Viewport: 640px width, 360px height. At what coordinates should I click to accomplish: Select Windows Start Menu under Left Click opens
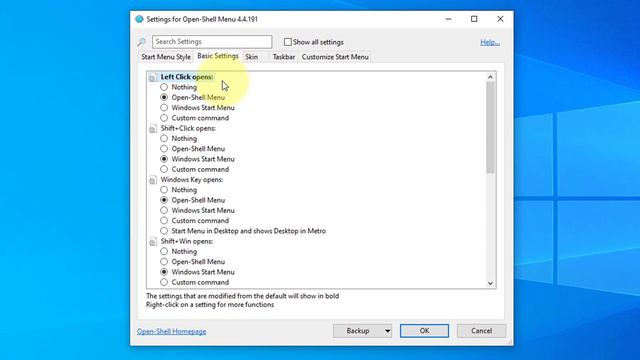coord(164,107)
